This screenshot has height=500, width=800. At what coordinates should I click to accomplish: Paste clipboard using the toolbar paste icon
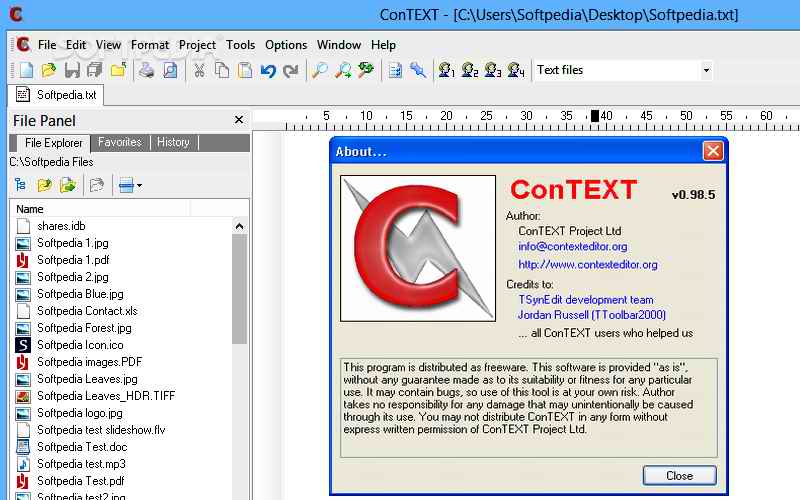245,70
